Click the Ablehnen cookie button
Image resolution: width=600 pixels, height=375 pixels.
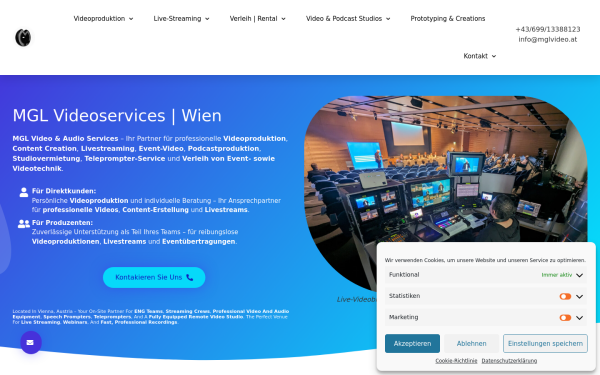(471, 344)
